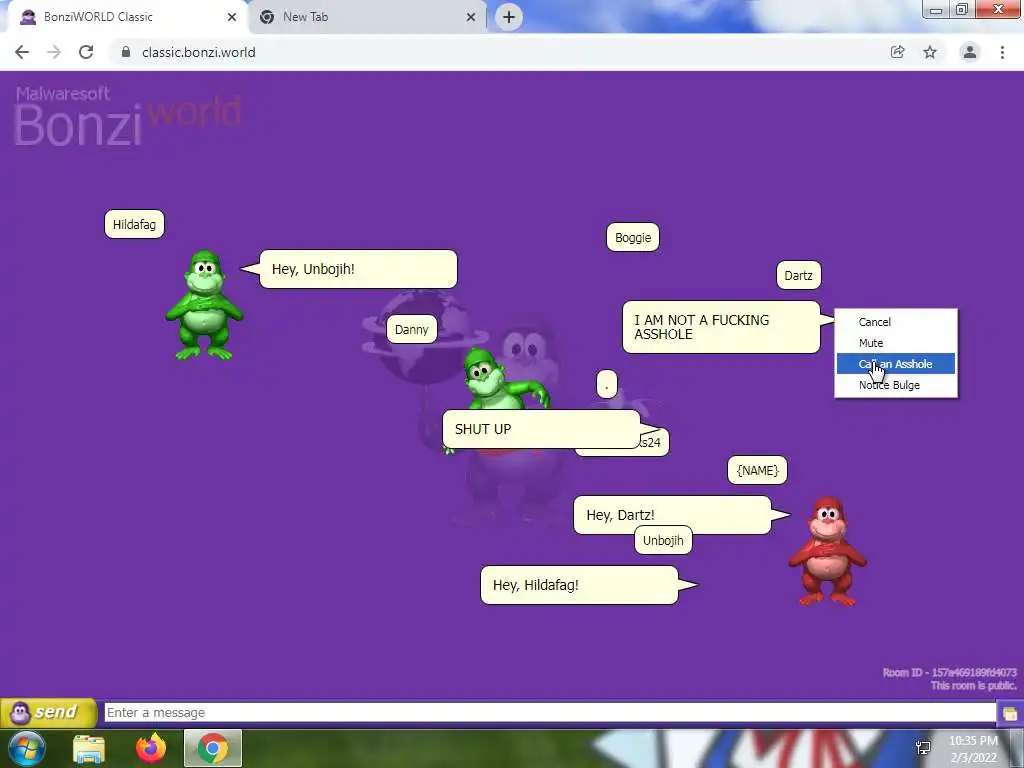
Task: Click the browser back arrow
Action: [22, 52]
